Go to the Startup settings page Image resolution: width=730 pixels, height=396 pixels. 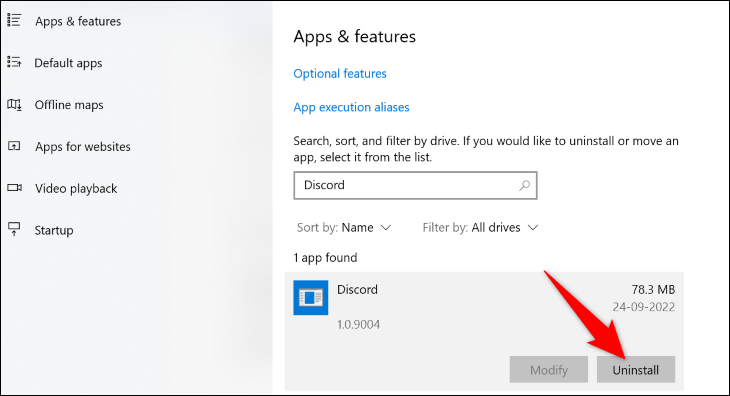point(54,230)
